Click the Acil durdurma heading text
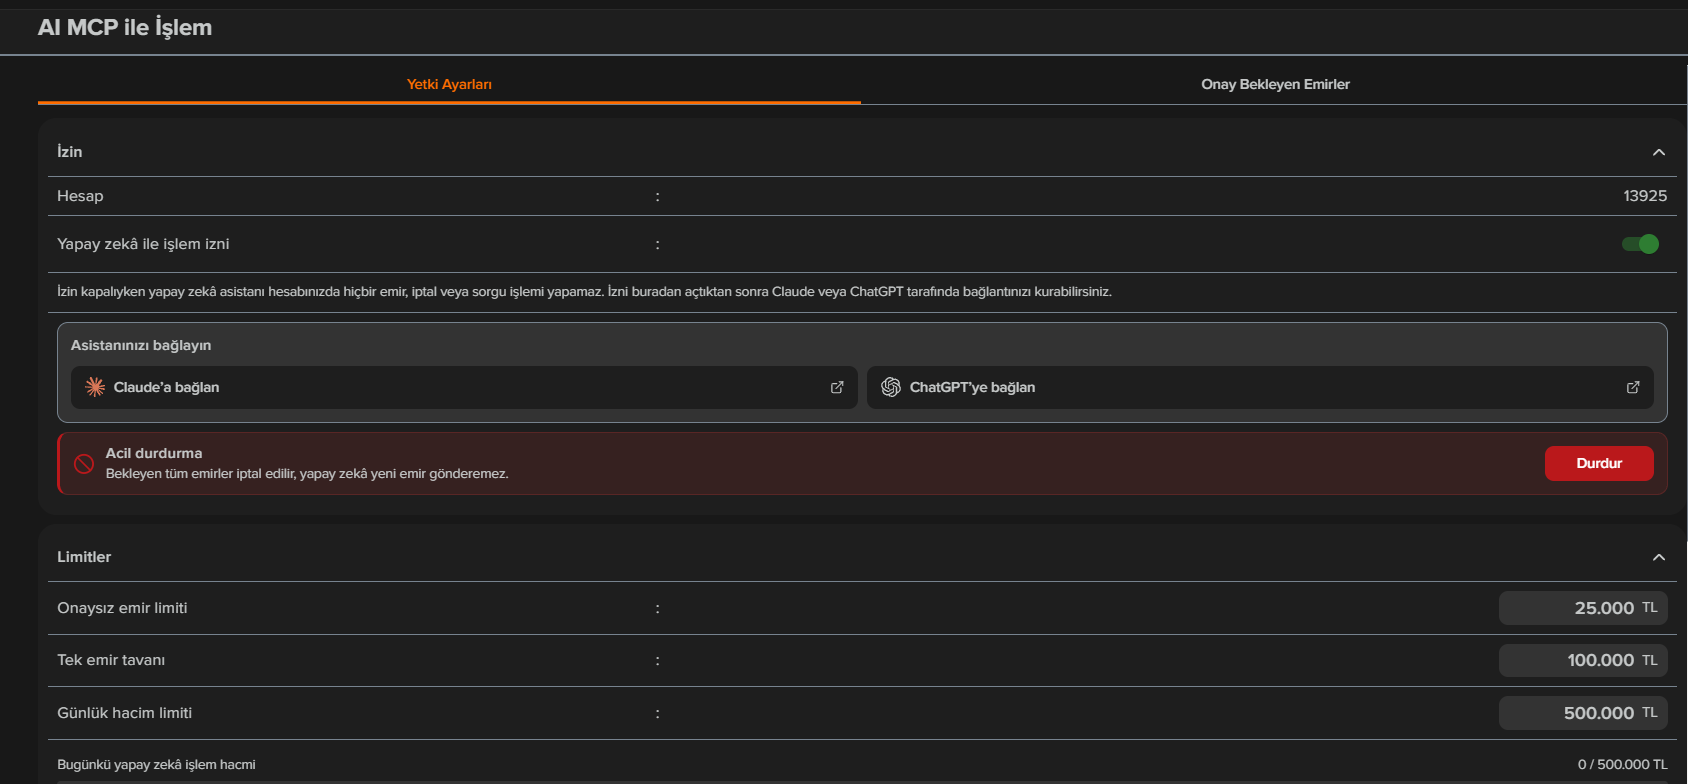 click(x=154, y=453)
